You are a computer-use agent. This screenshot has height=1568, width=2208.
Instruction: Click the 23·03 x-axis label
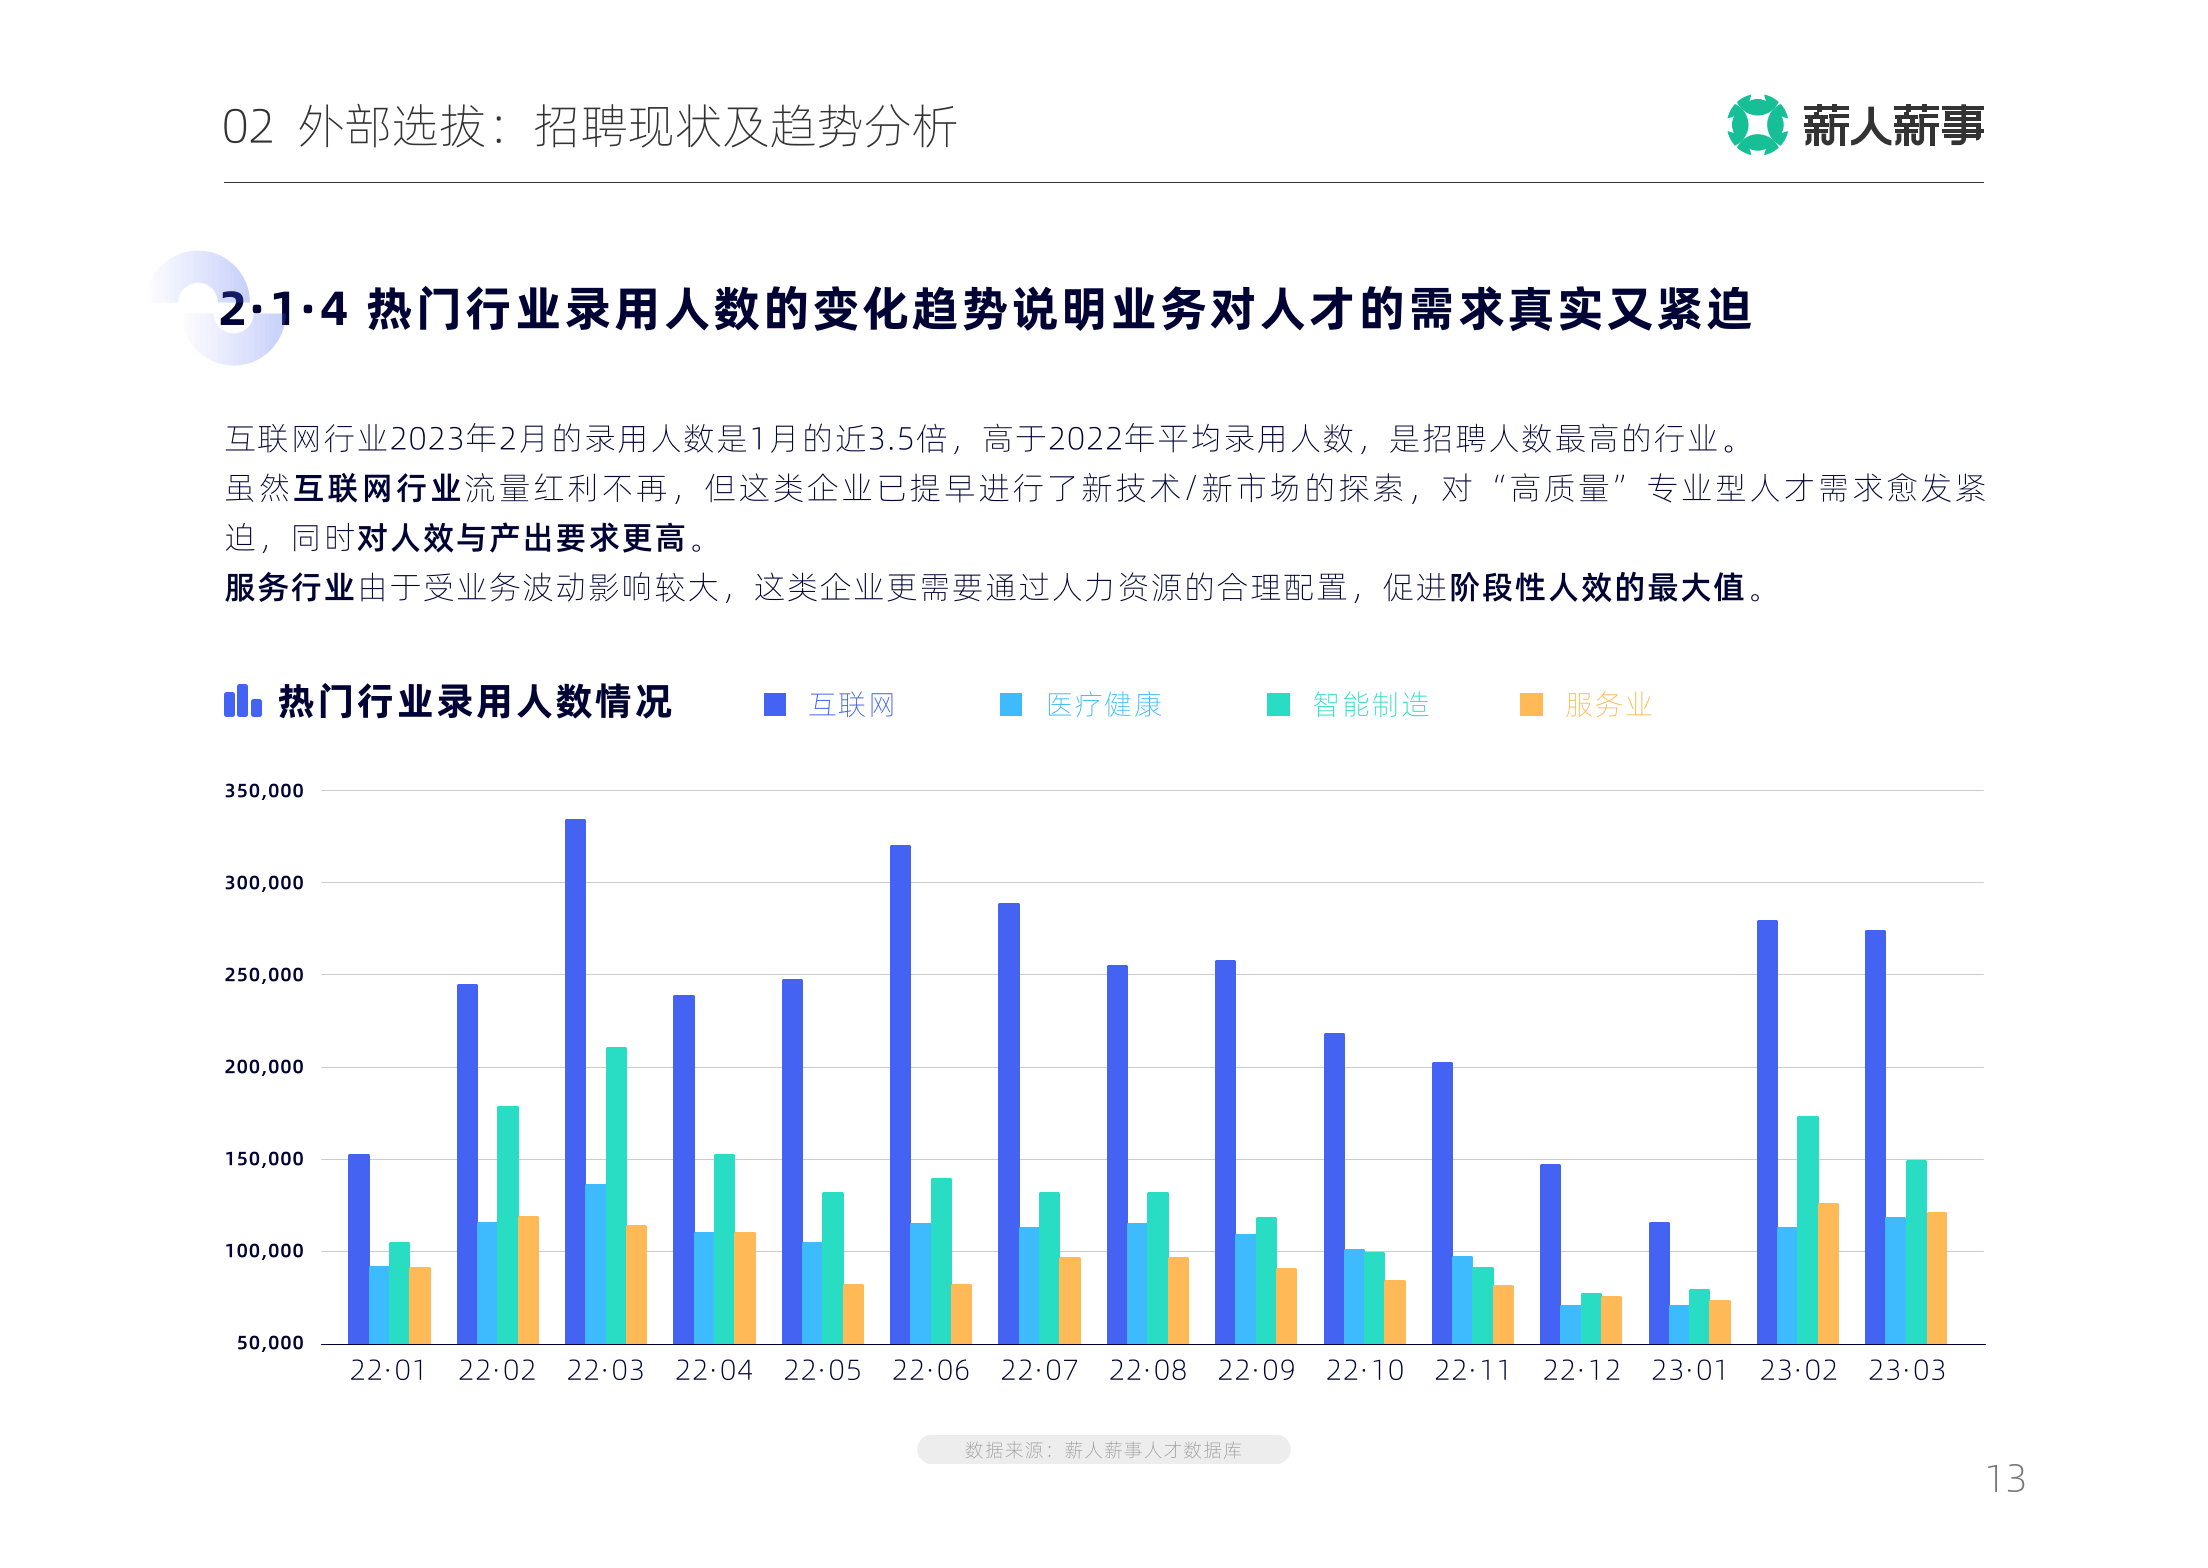[x=1907, y=1370]
